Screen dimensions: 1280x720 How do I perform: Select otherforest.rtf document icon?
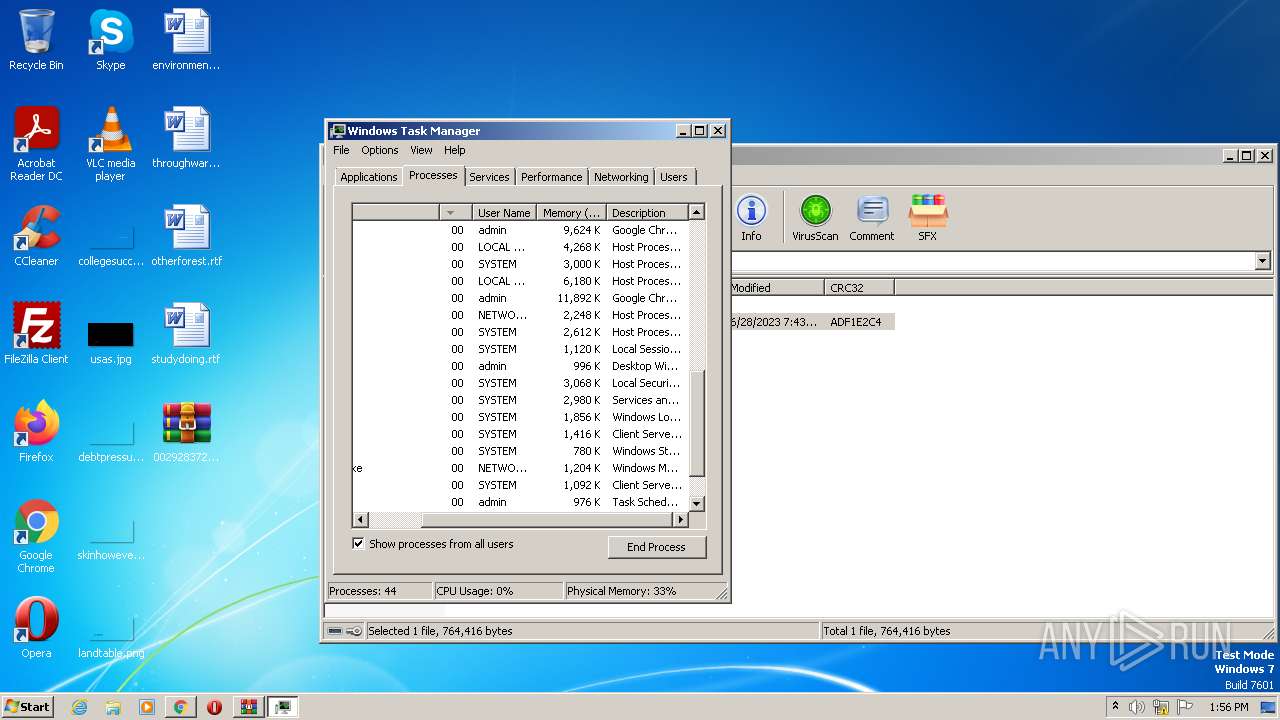pos(186,236)
